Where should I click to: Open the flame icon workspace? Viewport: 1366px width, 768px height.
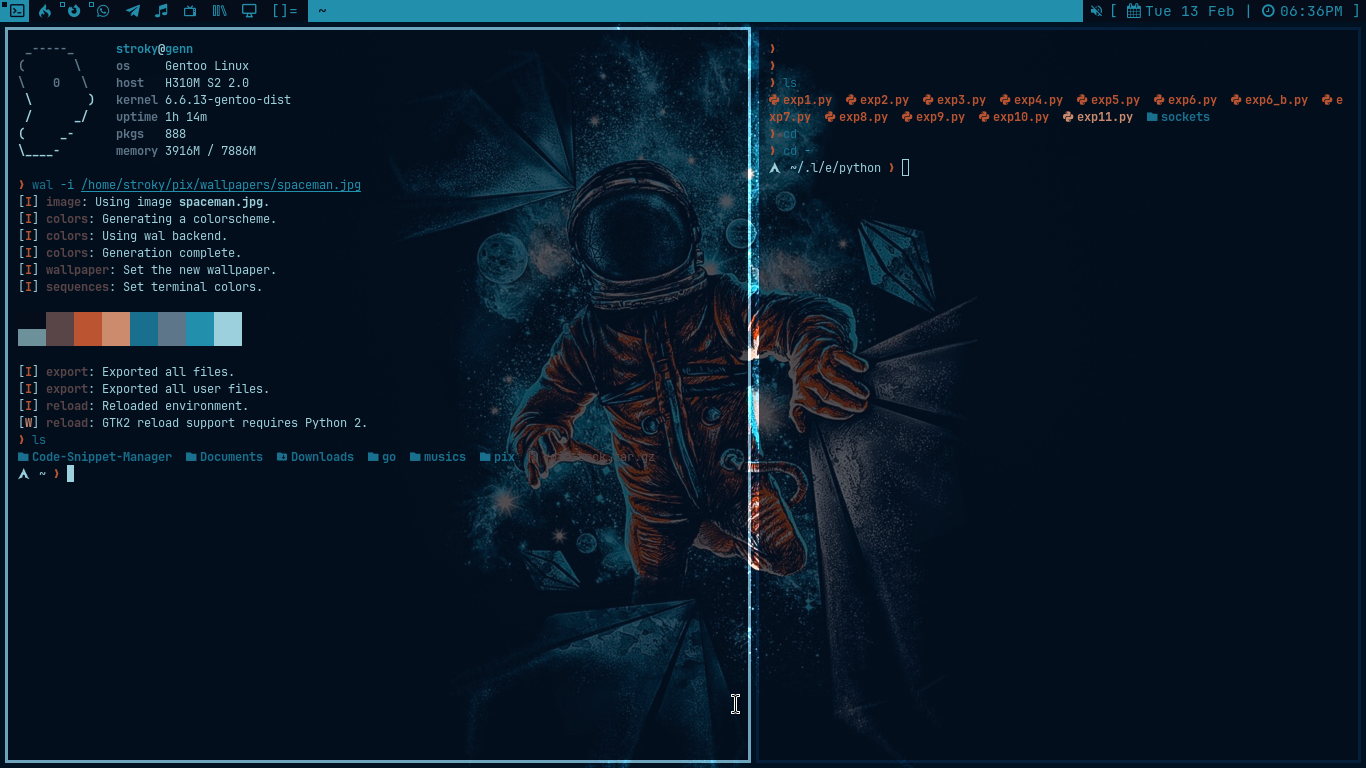click(x=45, y=11)
